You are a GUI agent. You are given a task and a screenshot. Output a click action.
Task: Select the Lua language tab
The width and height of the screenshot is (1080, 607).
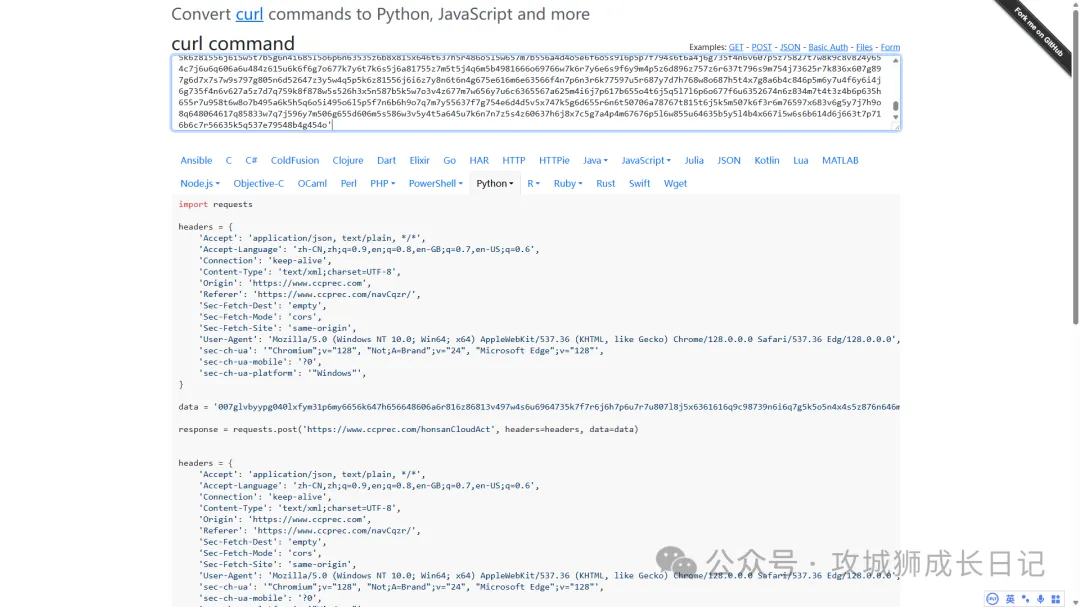click(x=800, y=160)
